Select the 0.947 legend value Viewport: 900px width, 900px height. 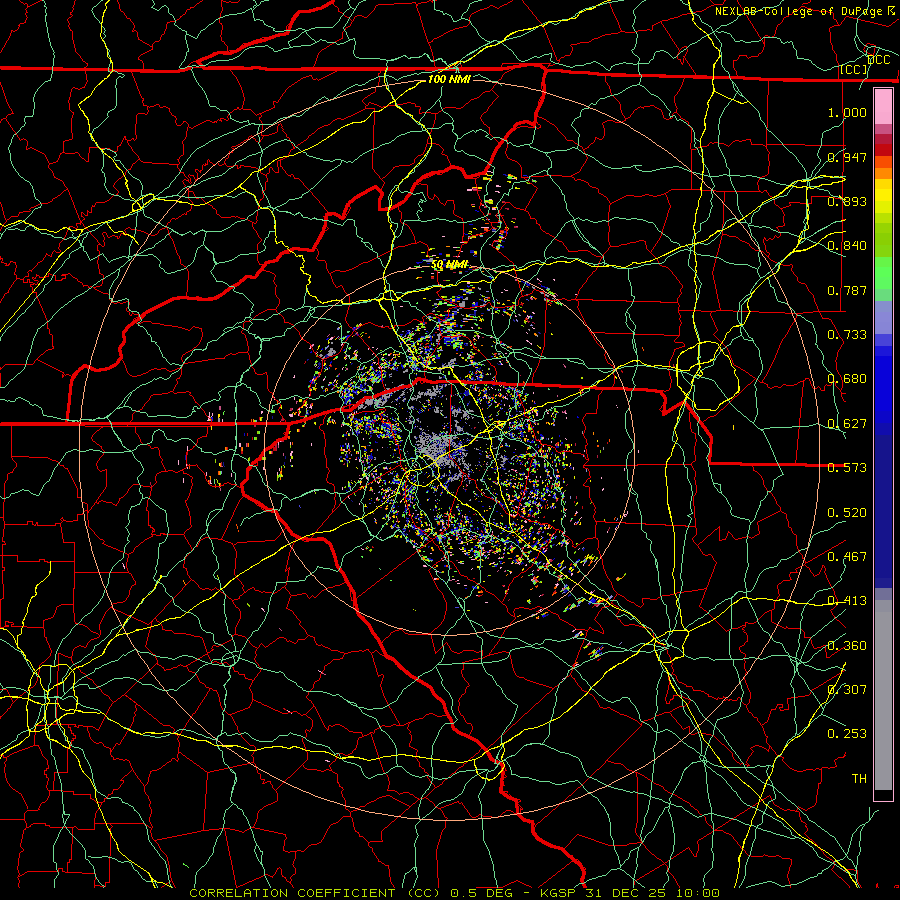coord(847,157)
